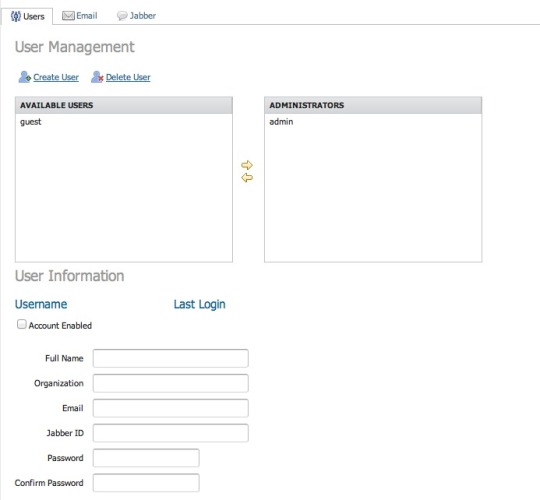Focus the Password field
The image size is (540, 500).
[146, 458]
